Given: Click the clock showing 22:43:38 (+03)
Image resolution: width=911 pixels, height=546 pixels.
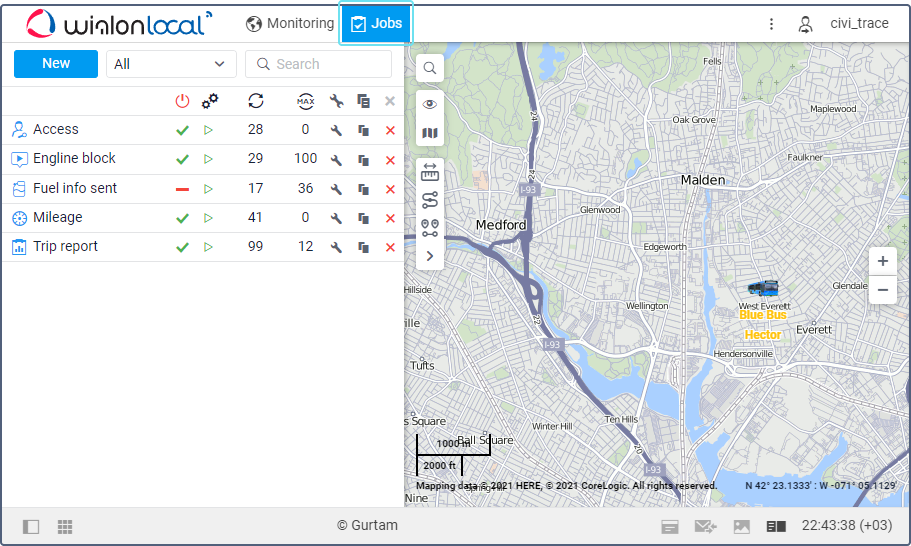Looking at the screenshot, I should [x=847, y=525].
